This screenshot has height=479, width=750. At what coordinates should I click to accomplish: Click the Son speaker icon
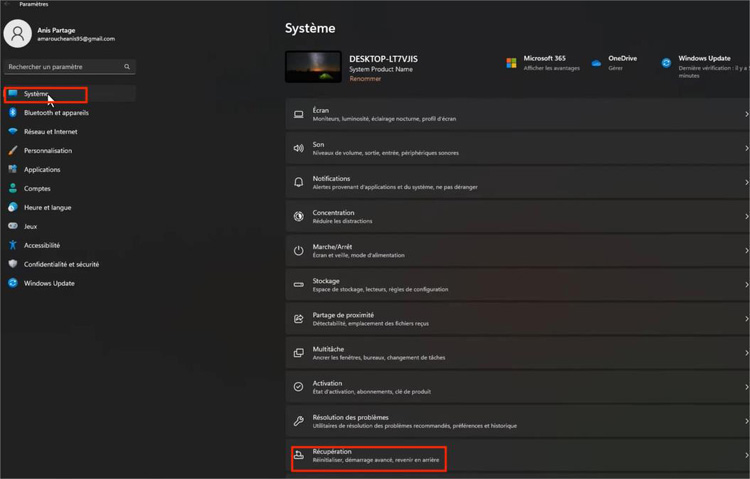coord(298,148)
